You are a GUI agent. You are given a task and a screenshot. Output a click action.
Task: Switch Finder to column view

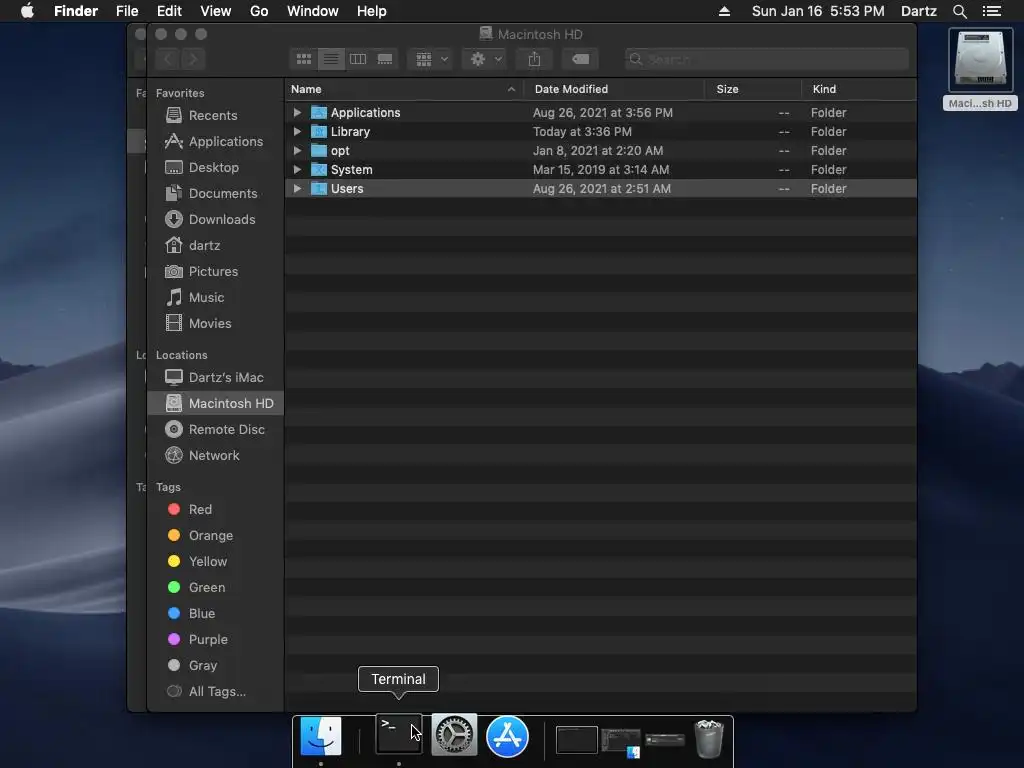358,59
